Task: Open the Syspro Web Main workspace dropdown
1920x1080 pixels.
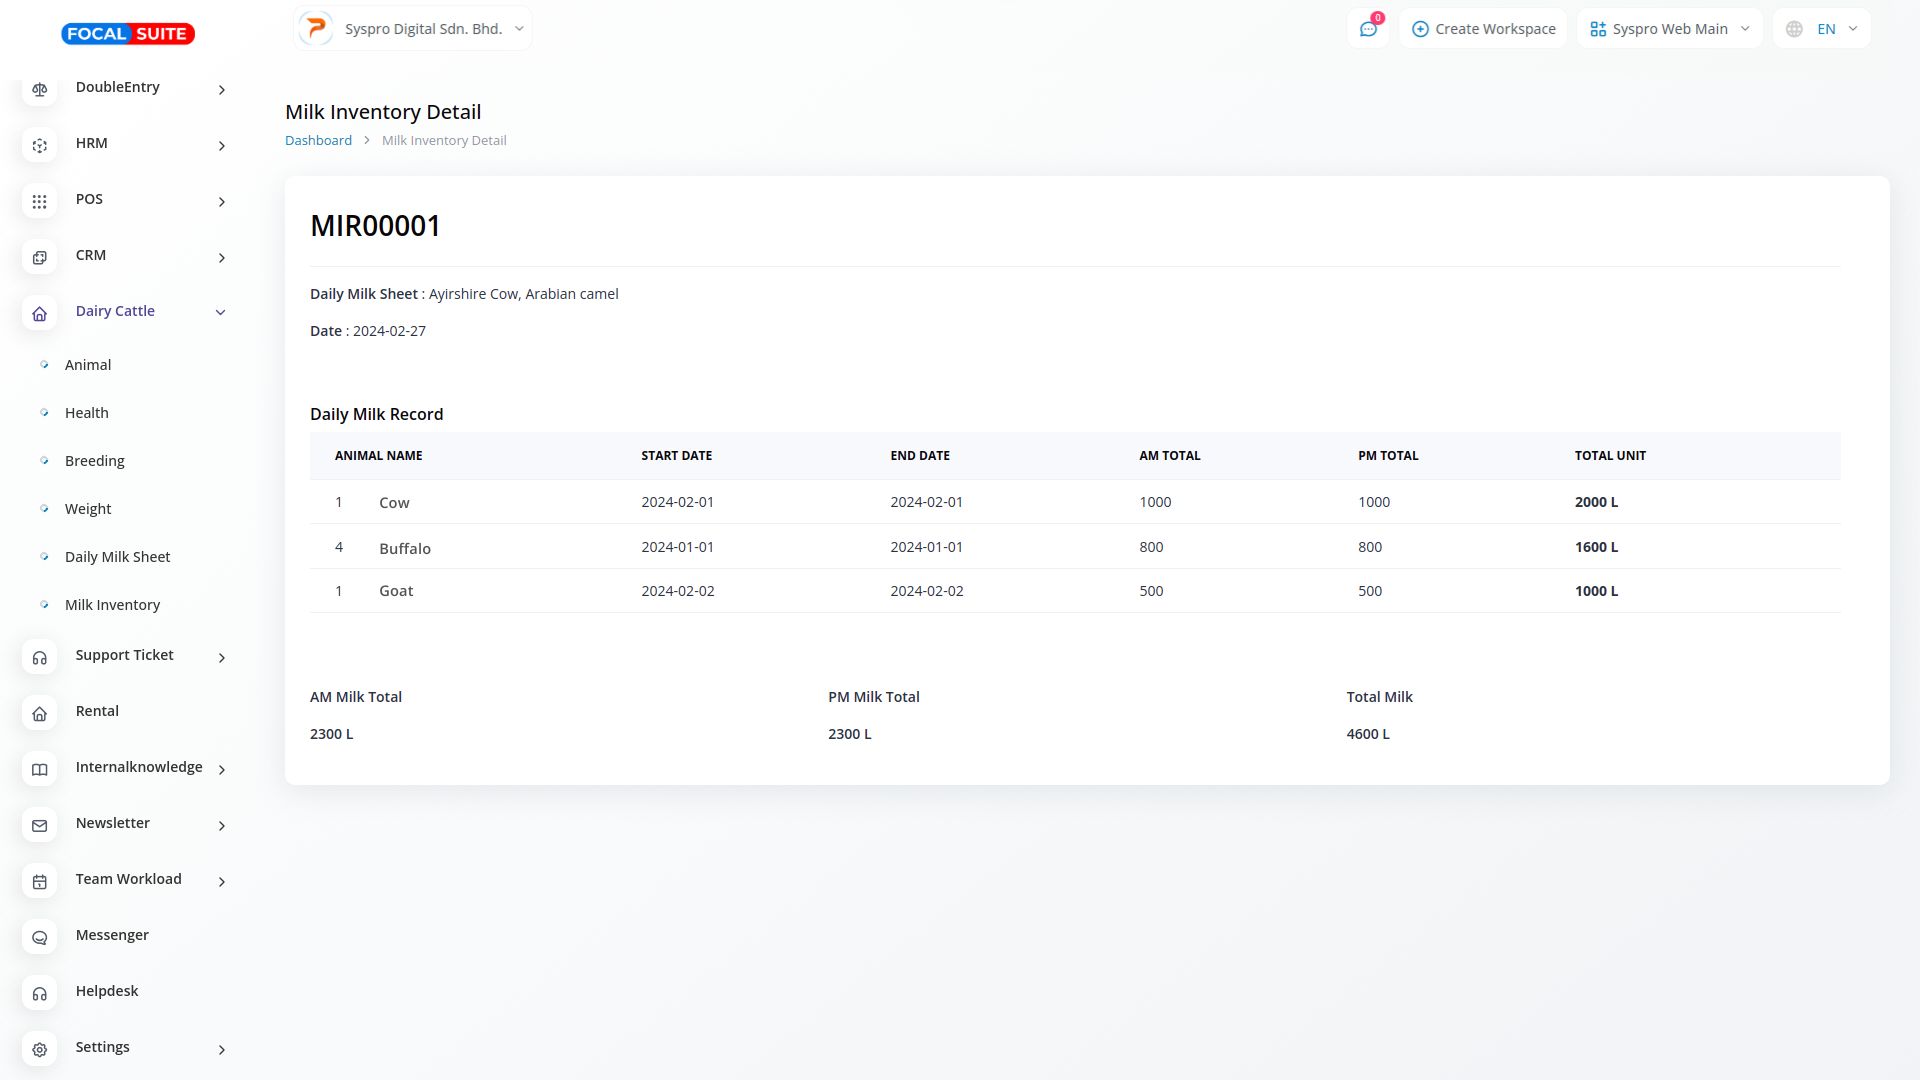Action: [1669, 29]
